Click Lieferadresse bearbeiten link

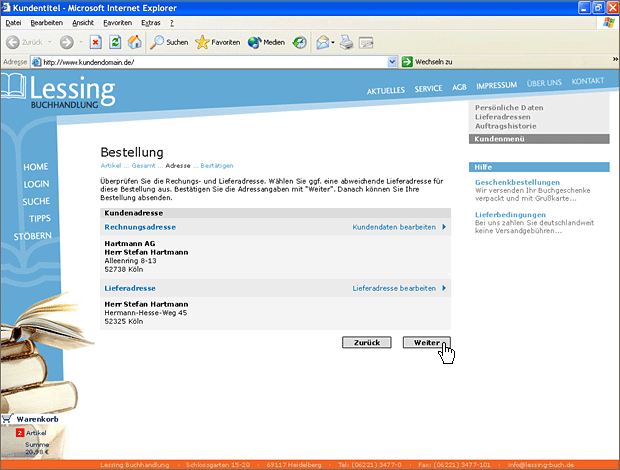394,288
